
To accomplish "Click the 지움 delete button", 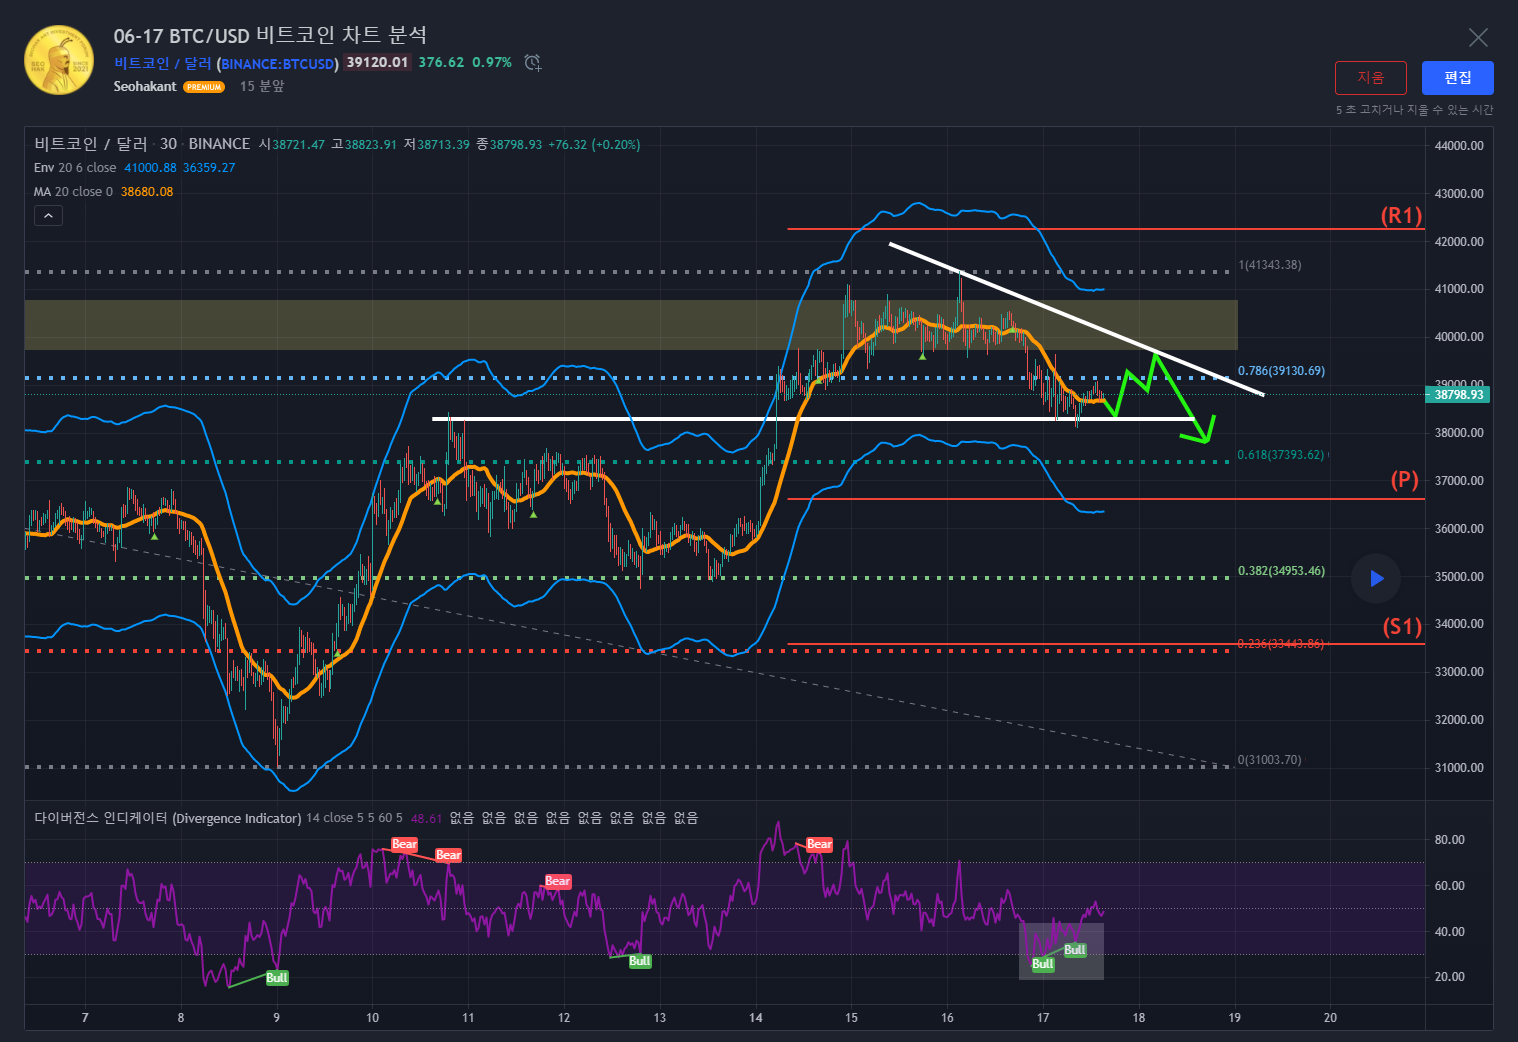I will point(1370,78).
